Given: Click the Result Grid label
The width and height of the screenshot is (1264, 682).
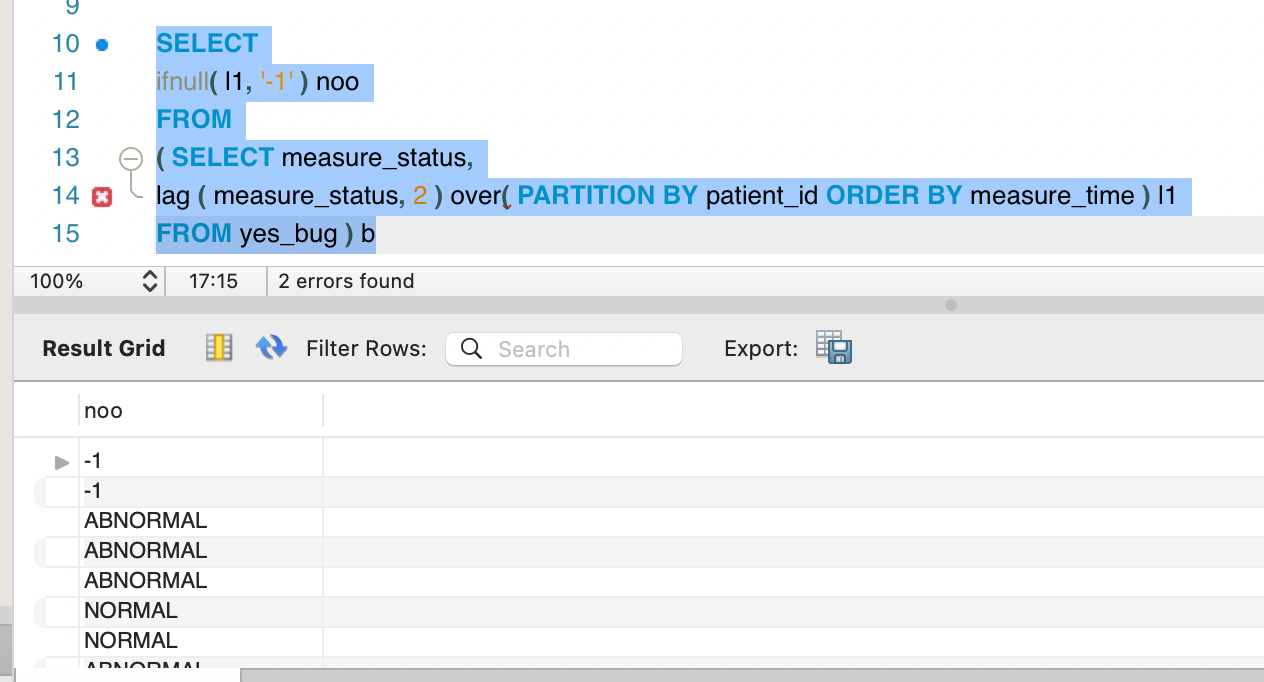Looking at the screenshot, I should (104, 348).
